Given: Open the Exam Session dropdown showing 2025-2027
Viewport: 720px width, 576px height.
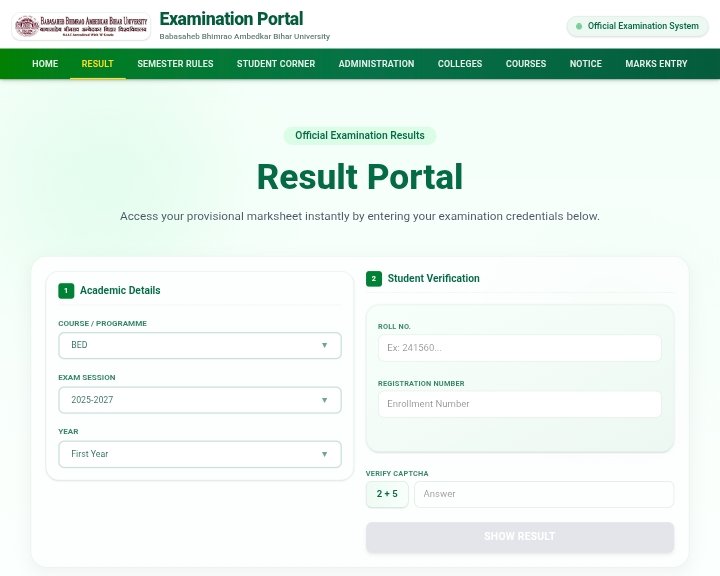Looking at the screenshot, I should 200,400.
